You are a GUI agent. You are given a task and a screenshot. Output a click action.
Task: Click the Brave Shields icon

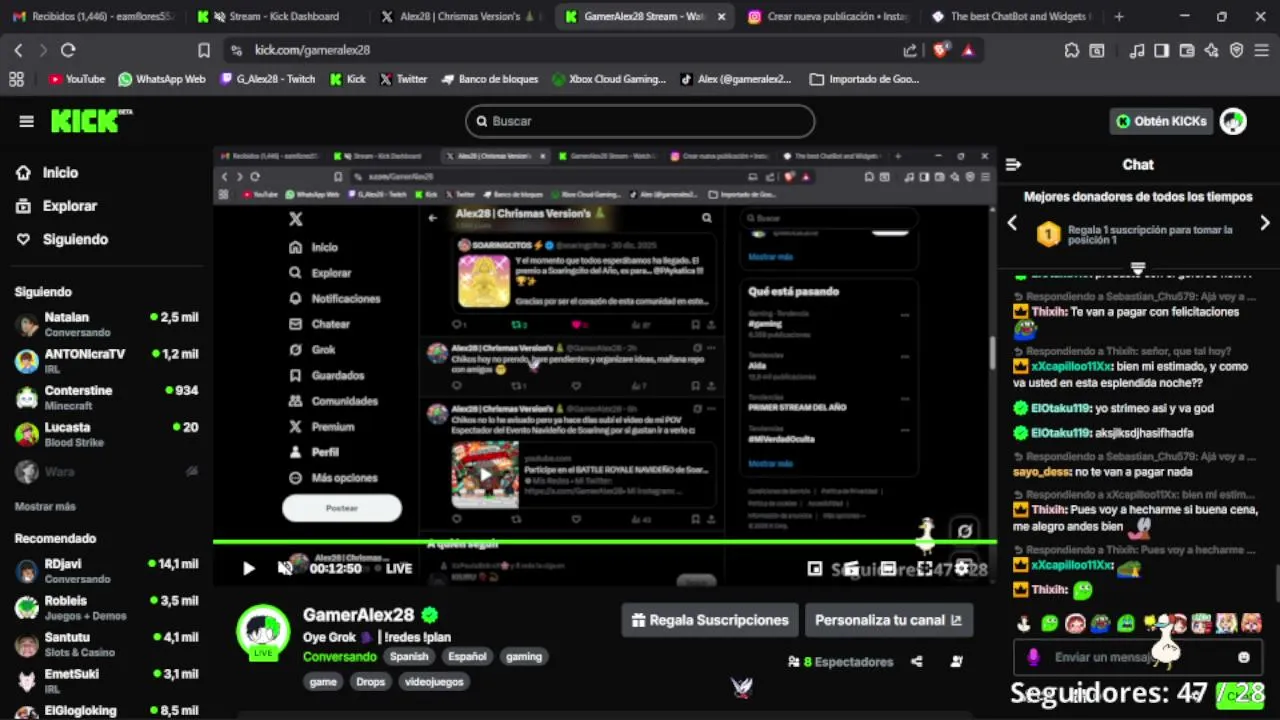[941, 50]
